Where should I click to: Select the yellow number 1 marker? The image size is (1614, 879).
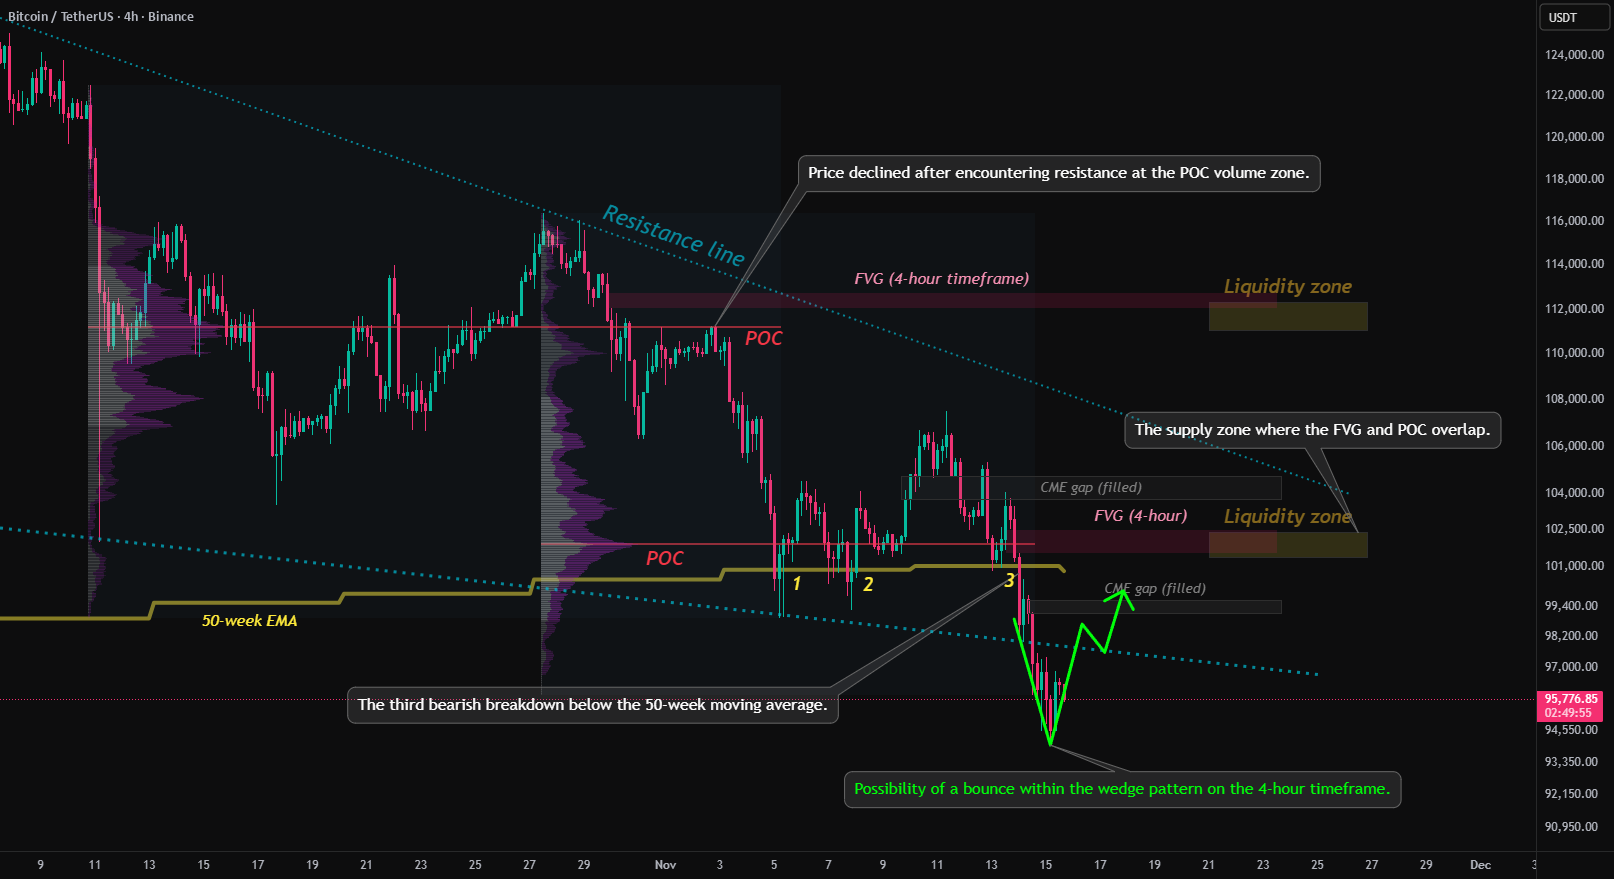pyautogui.click(x=797, y=584)
